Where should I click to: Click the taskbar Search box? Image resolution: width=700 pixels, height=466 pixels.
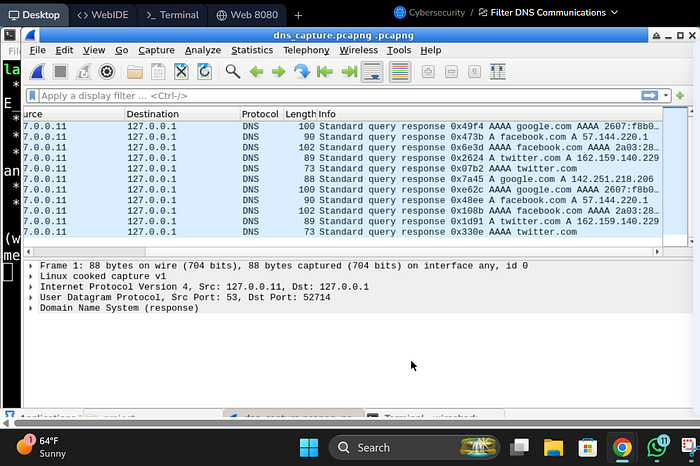(414, 447)
